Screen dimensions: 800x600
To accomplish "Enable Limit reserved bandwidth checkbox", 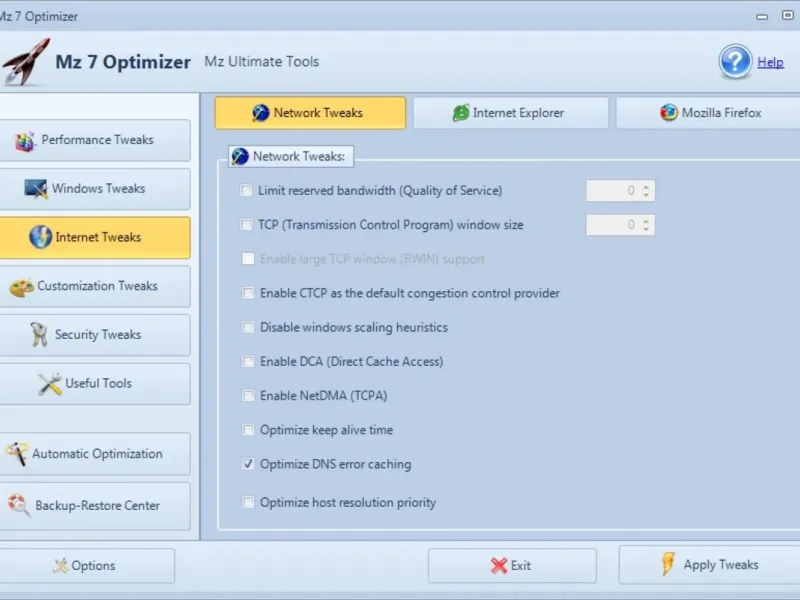I will (246, 190).
